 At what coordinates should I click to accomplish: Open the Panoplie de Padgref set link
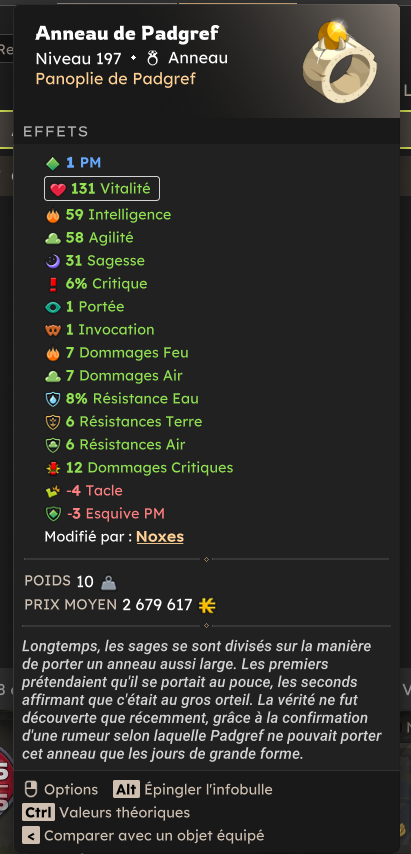click(115, 79)
